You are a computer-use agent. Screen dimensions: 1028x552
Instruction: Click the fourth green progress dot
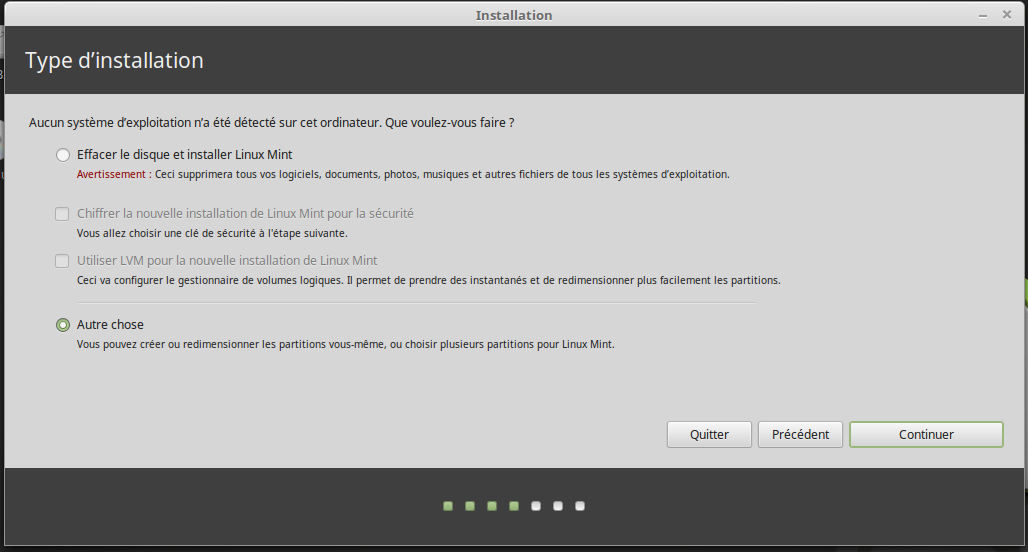514,506
